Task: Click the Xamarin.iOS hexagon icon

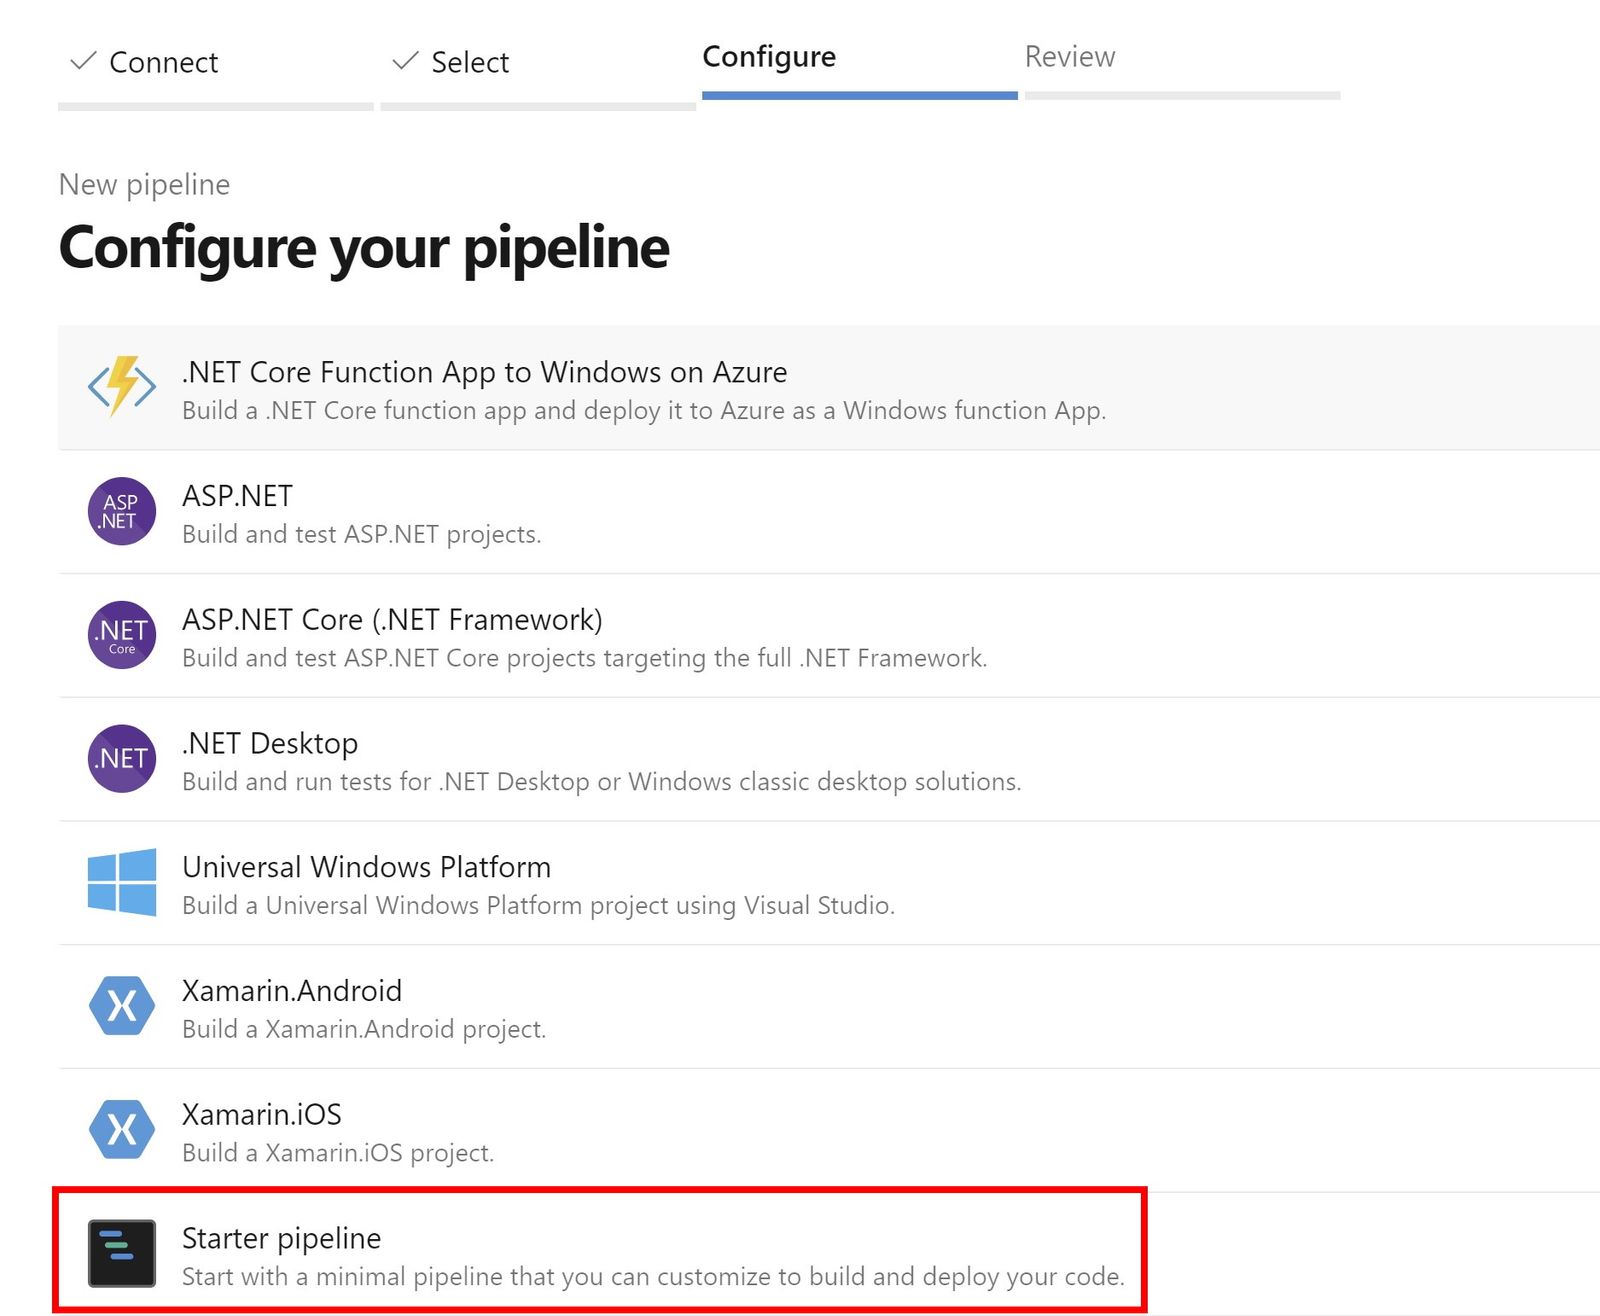Action: coord(122,1129)
